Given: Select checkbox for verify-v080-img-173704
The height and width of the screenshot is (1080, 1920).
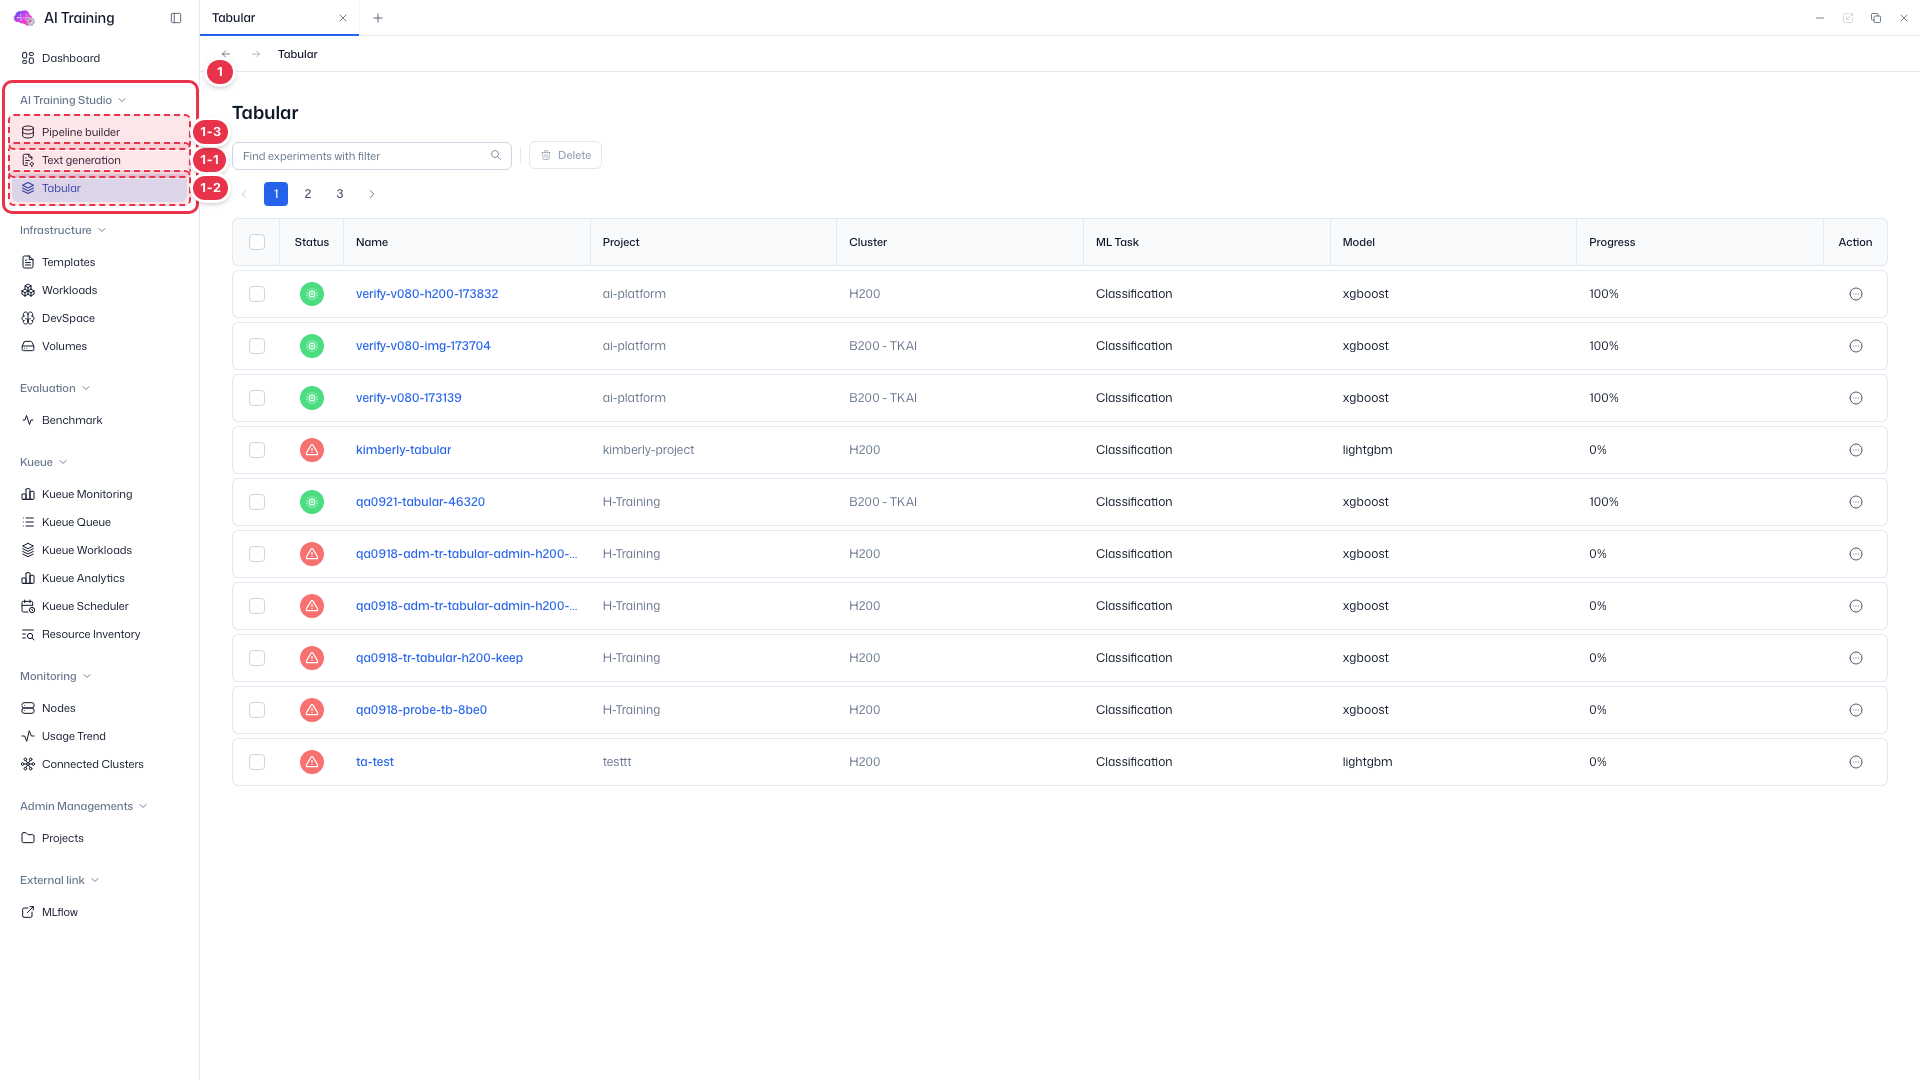Looking at the screenshot, I should click(x=257, y=346).
